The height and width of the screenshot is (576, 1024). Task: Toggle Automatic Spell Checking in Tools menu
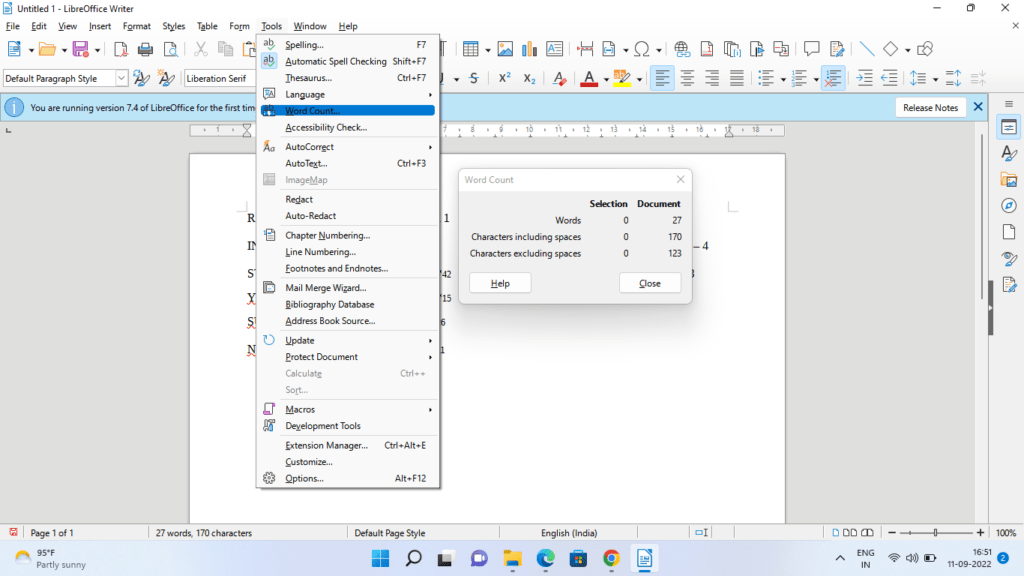(335, 61)
